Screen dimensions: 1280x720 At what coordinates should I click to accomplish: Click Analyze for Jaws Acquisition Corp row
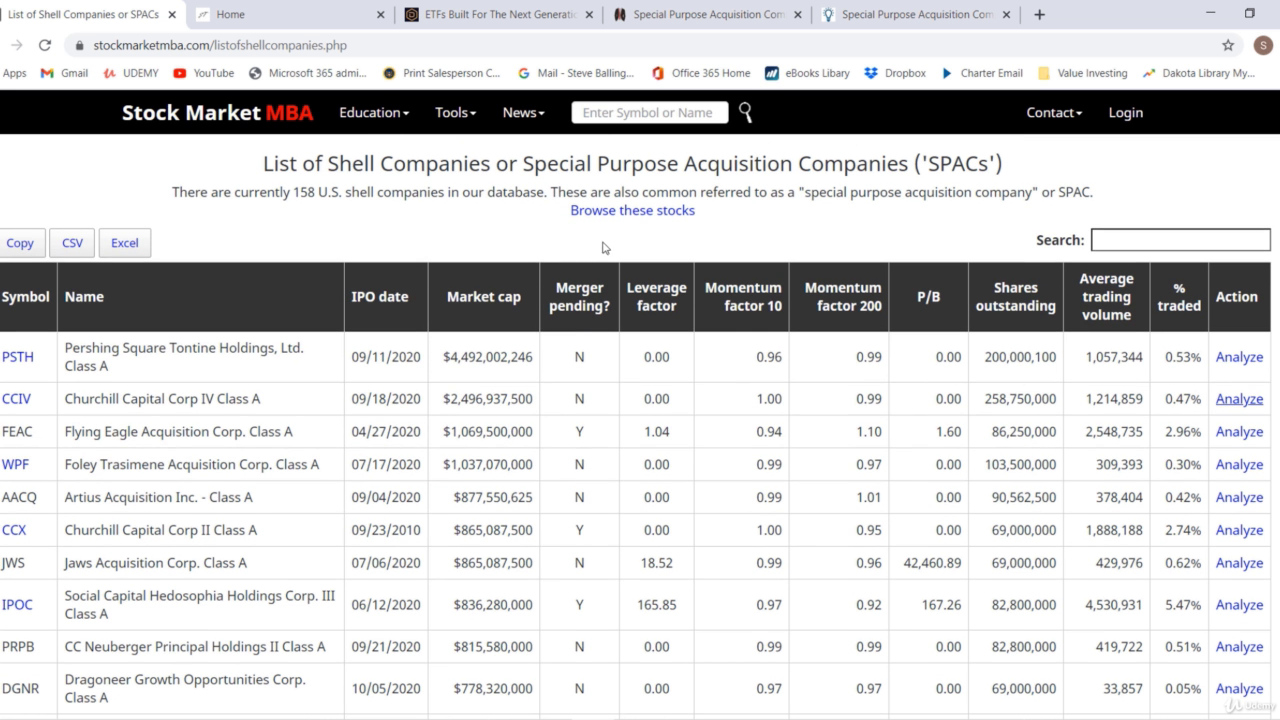(1239, 563)
